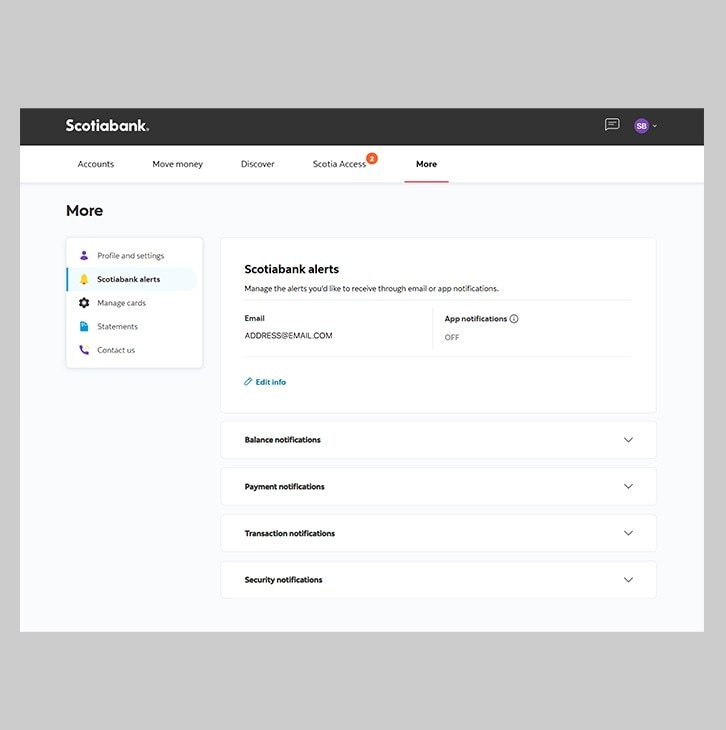Open Statements

click(x=117, y=326)
